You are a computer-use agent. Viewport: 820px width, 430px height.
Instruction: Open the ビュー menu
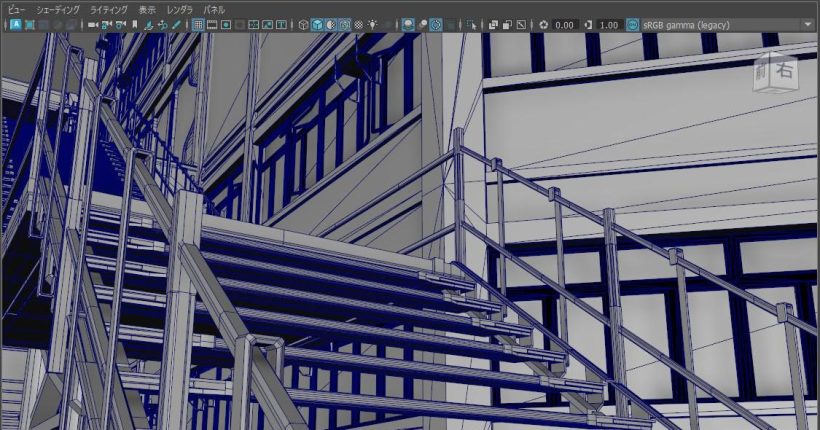click(16, 10)
